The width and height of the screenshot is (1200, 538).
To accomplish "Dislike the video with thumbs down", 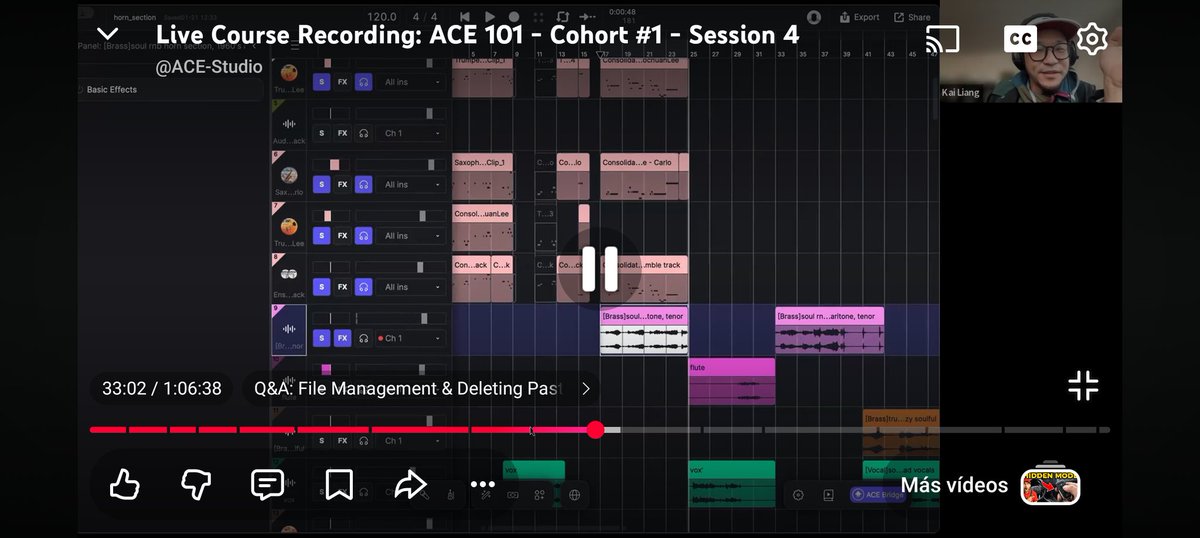I will tap(196, 485).
